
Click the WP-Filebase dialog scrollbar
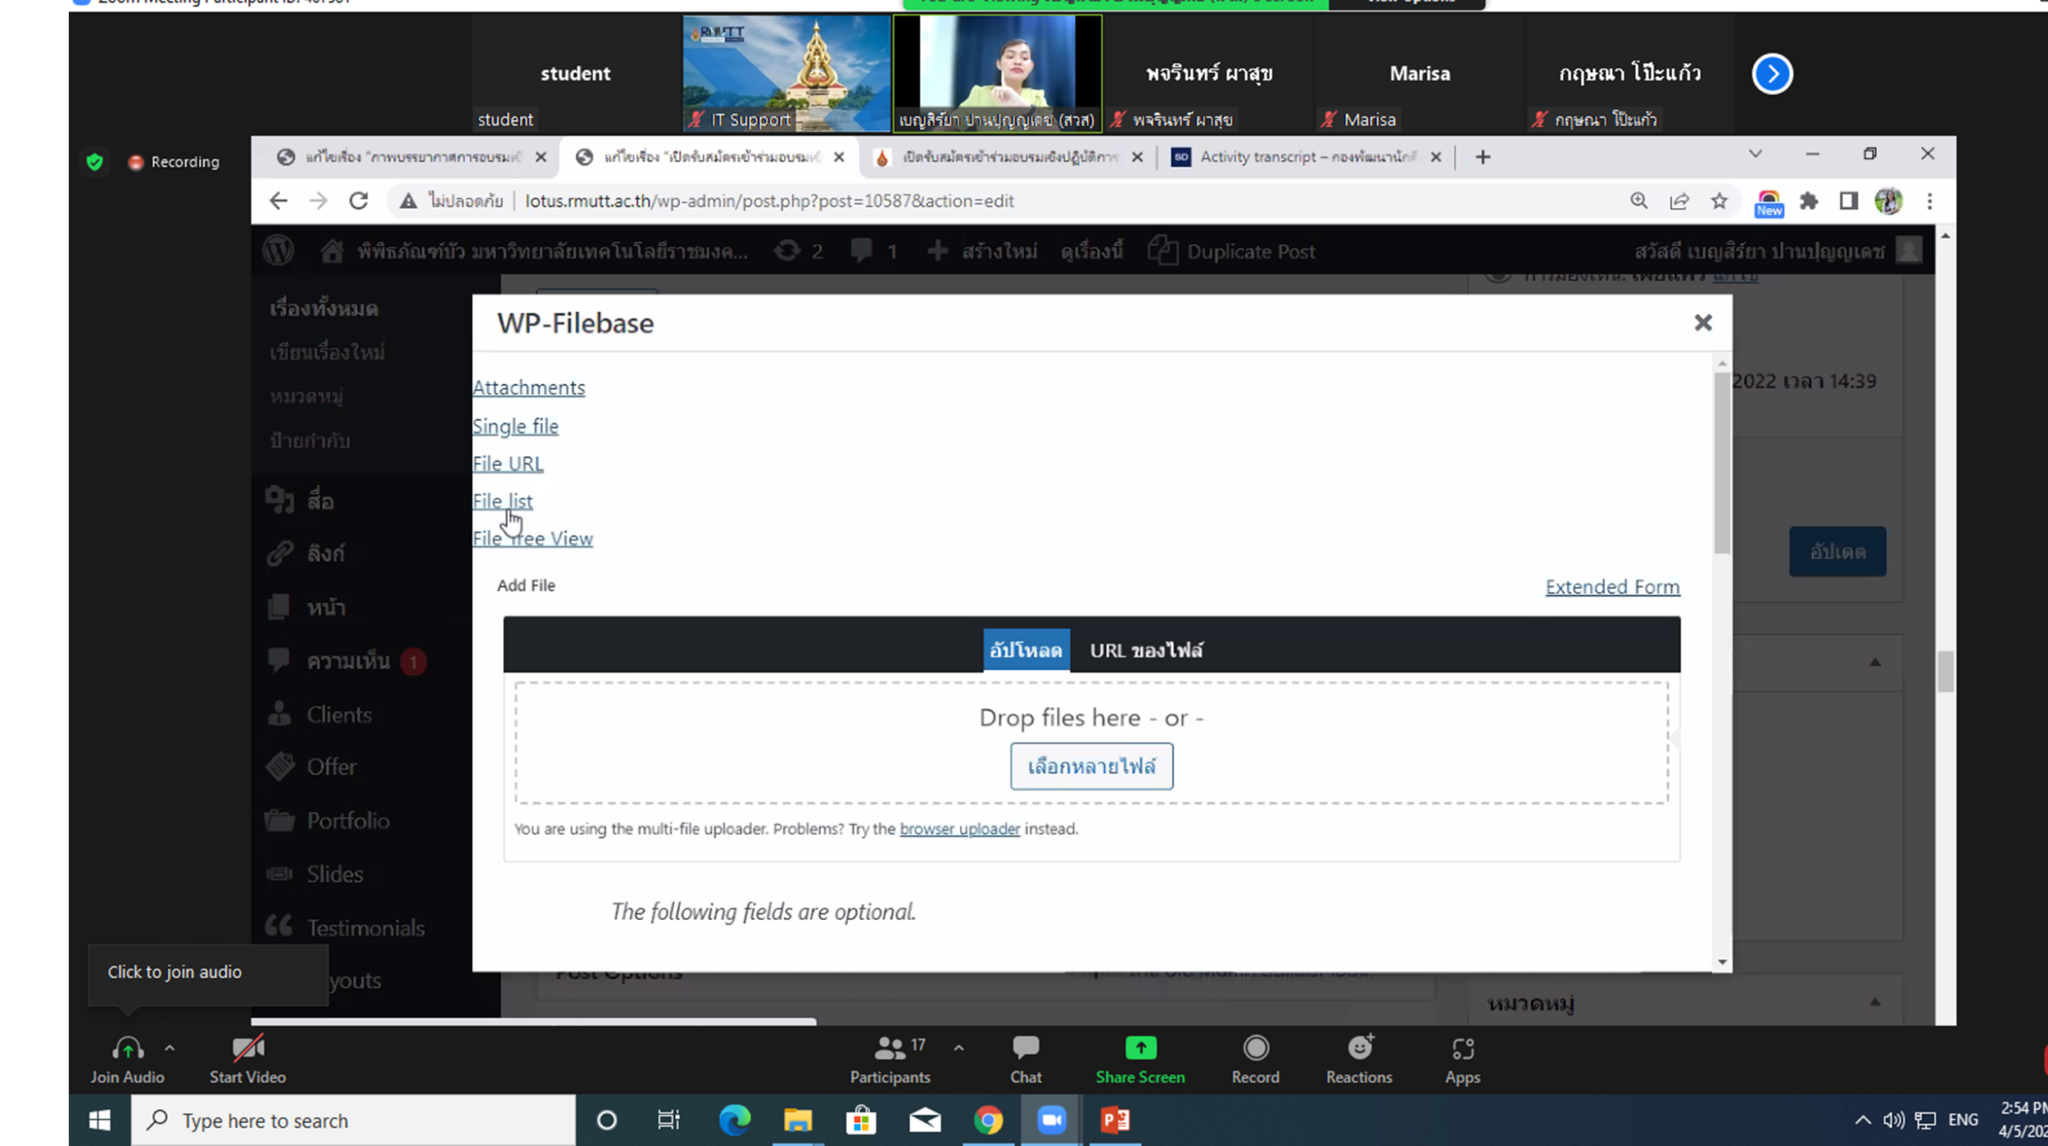tap(1721, 462)
